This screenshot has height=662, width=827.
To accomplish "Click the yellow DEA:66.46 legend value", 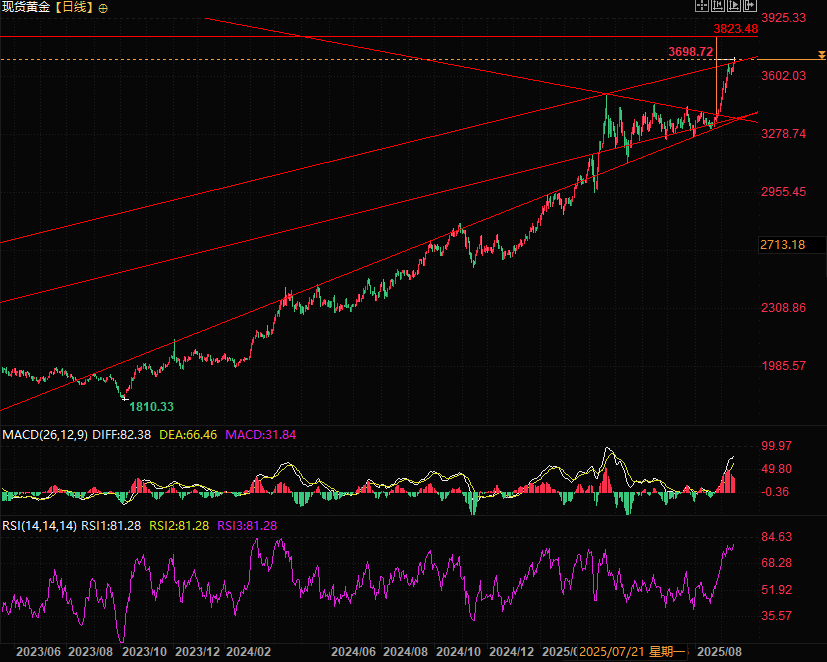I will [x=189, y=435].
